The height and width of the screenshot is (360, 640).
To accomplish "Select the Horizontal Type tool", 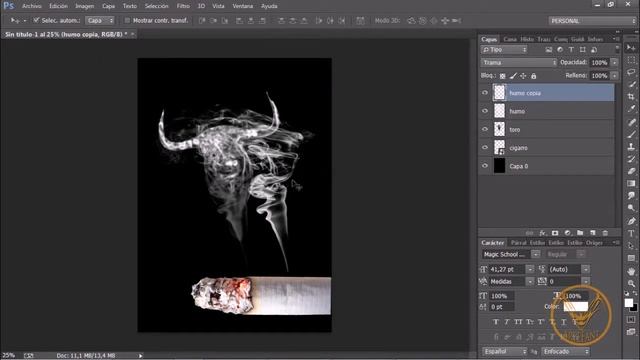I will pyautogui.click(x=631, y=233).
